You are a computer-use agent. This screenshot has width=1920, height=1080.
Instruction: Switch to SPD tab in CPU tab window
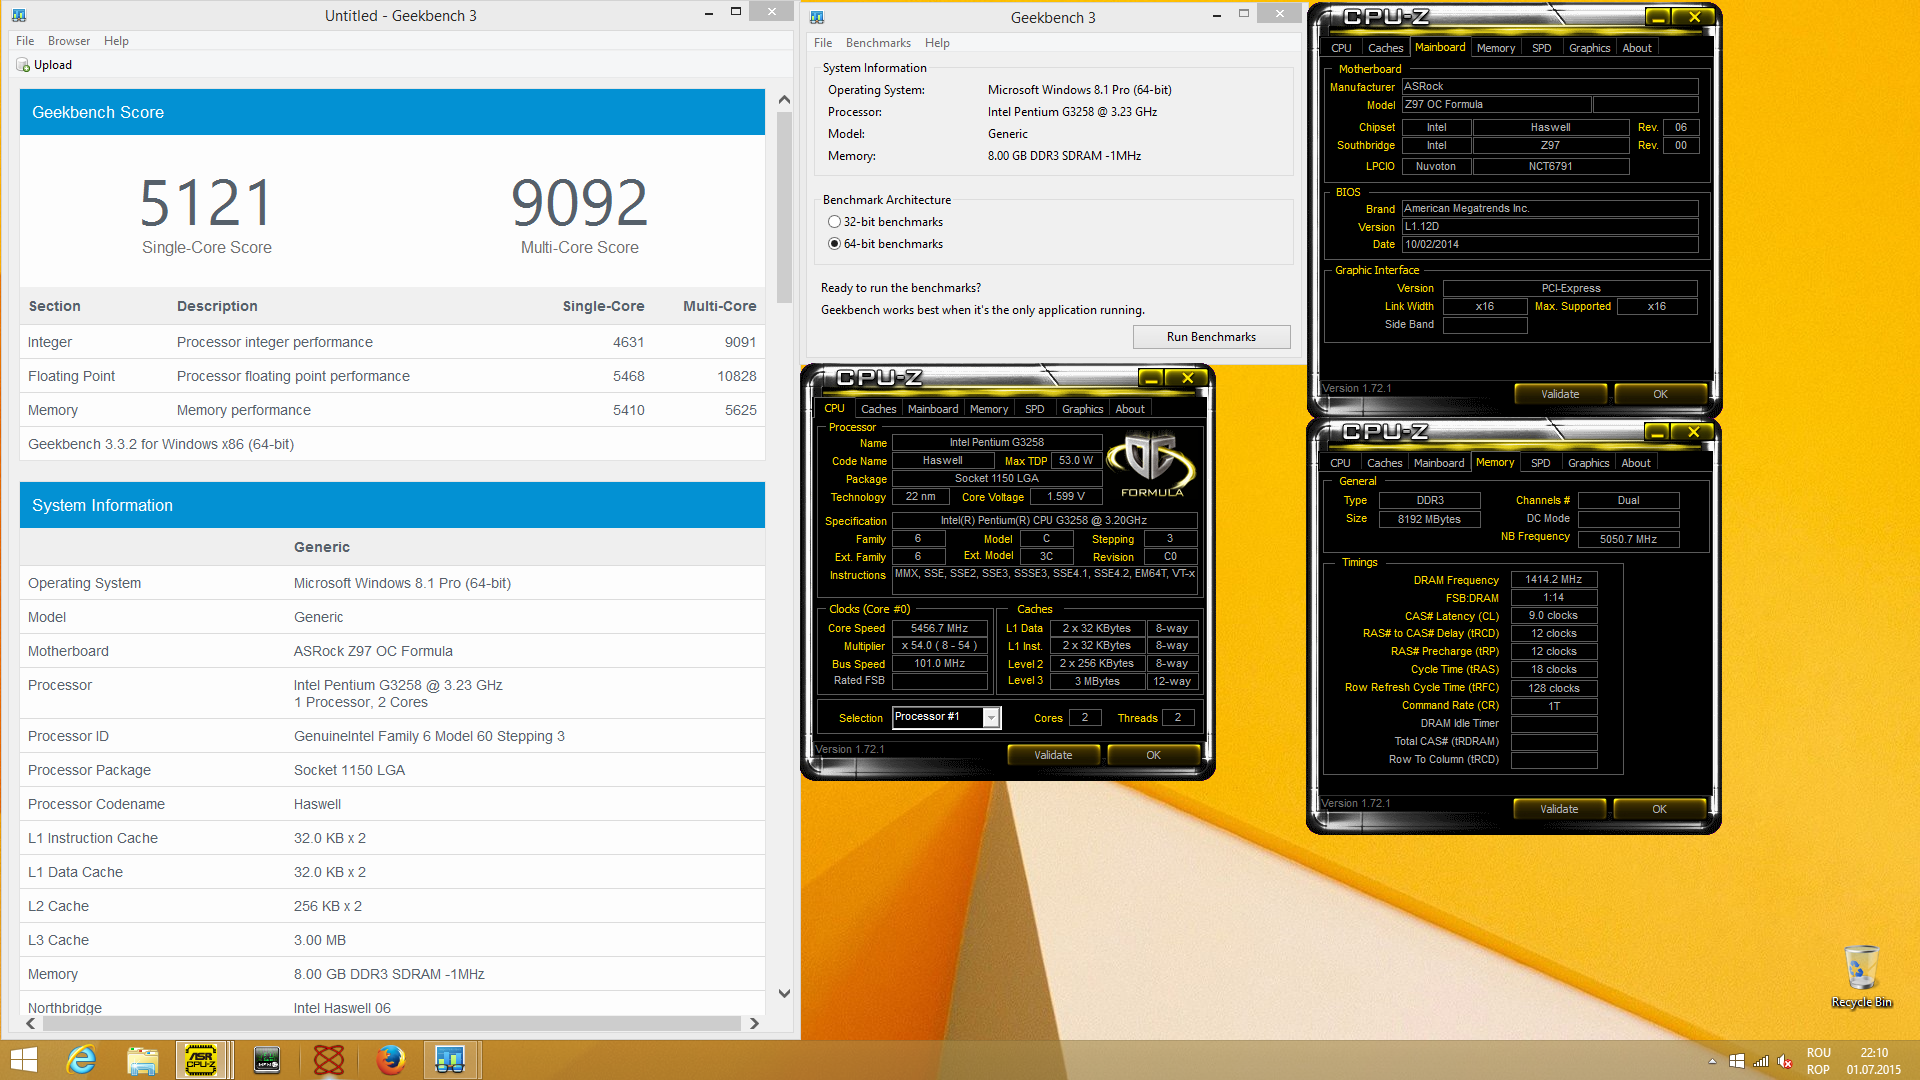[1035, 409]
